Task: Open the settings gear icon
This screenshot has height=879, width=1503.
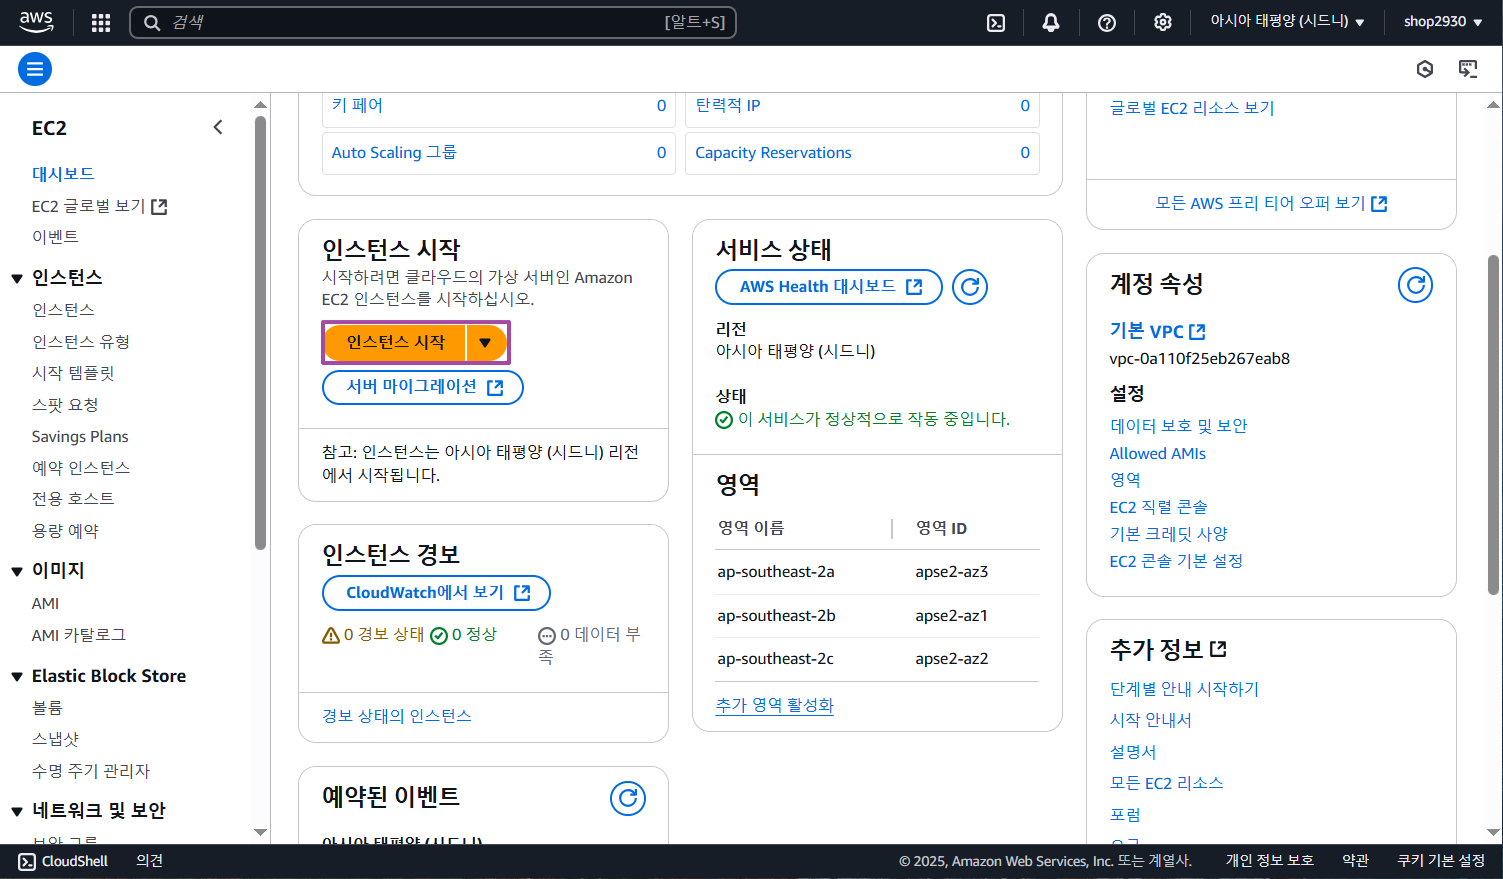Action: pos(1163,22)
